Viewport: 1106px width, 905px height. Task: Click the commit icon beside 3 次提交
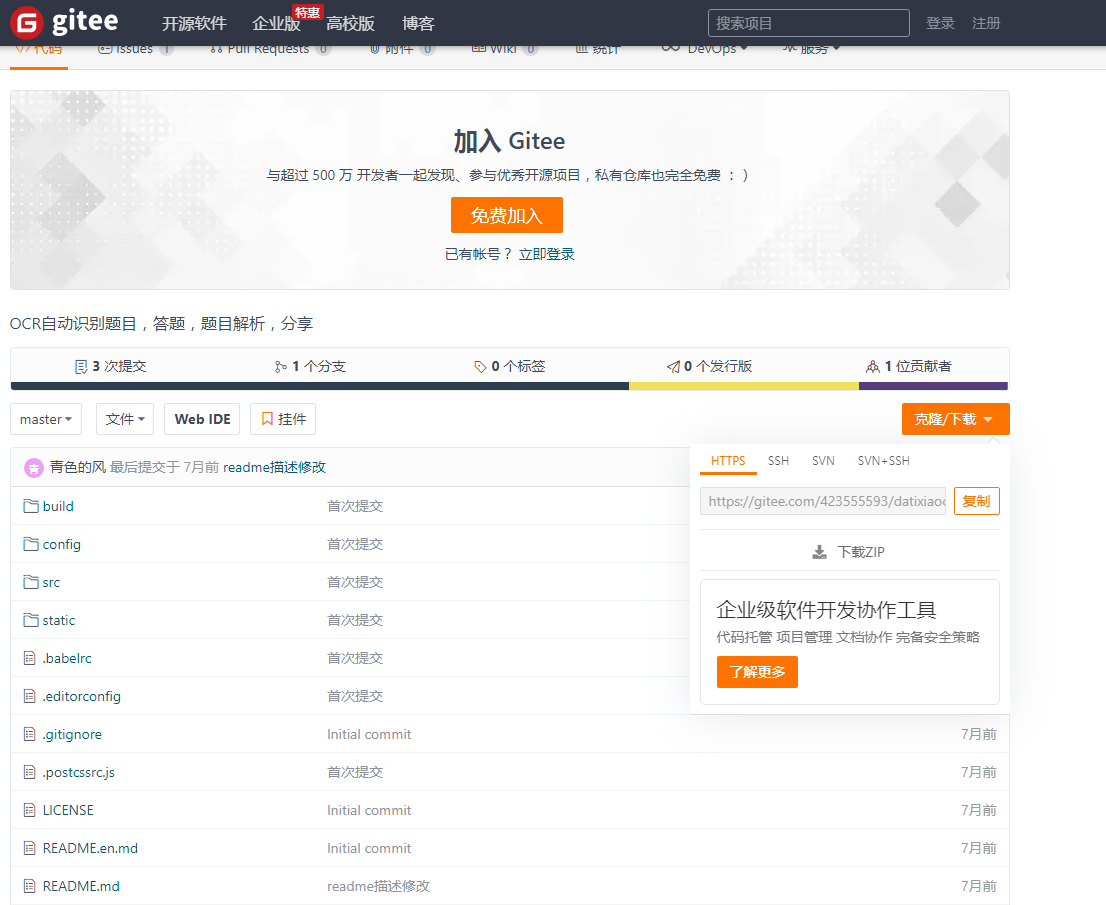pyautogui.click(x=82, y=366)
